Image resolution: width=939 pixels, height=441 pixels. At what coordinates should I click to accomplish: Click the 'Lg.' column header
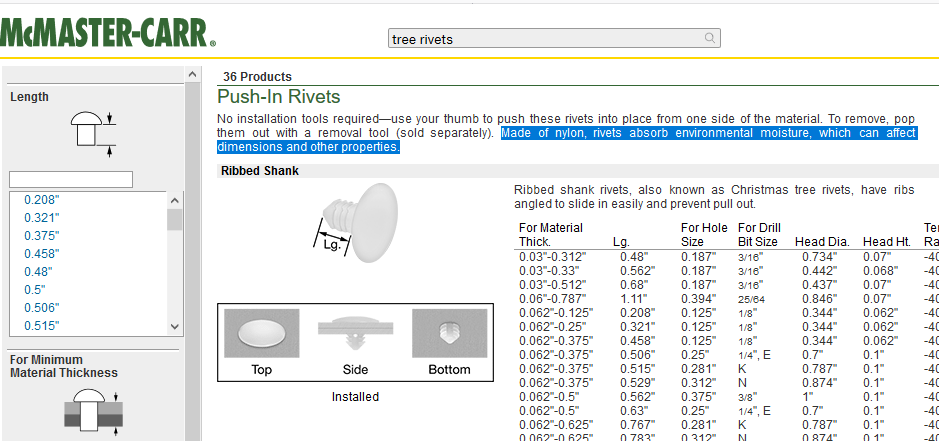pos(621,241)
